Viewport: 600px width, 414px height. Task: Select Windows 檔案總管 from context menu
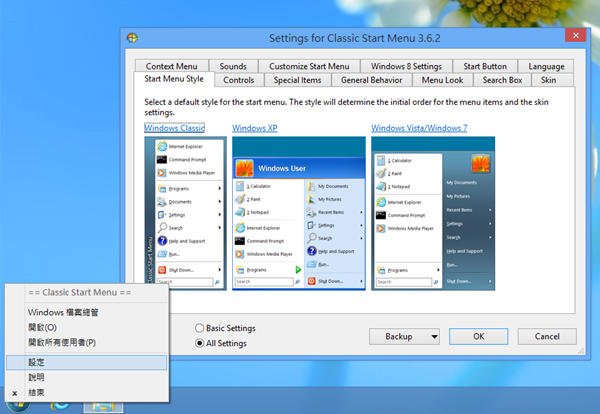pyautogui.click(x=77, y=312)
